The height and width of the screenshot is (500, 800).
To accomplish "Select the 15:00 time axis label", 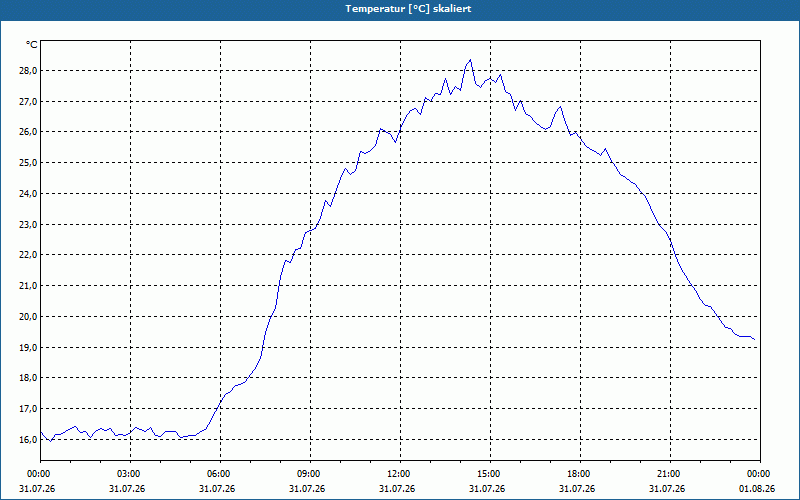I will [x=490, y=474].
